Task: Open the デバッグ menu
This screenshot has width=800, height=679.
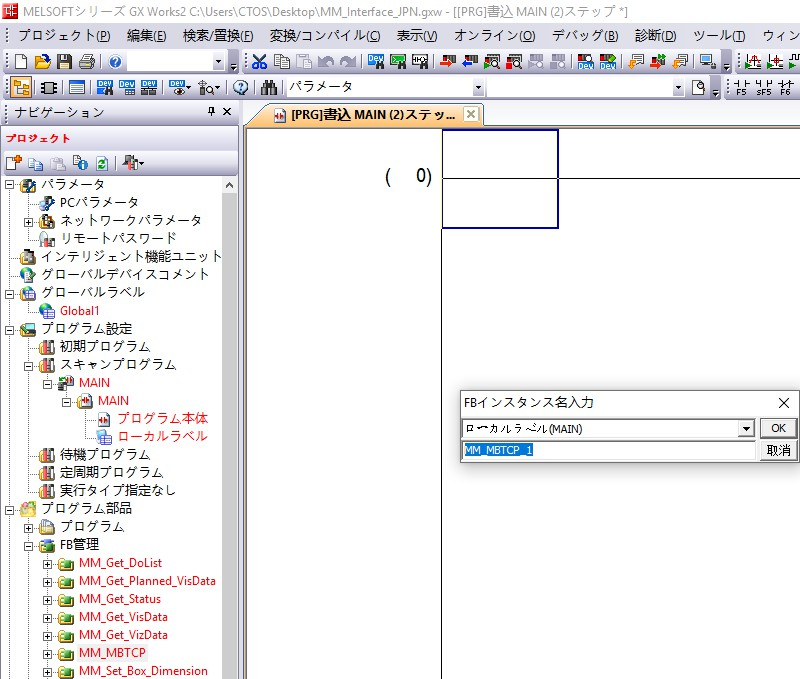Action: click(585, 36)
